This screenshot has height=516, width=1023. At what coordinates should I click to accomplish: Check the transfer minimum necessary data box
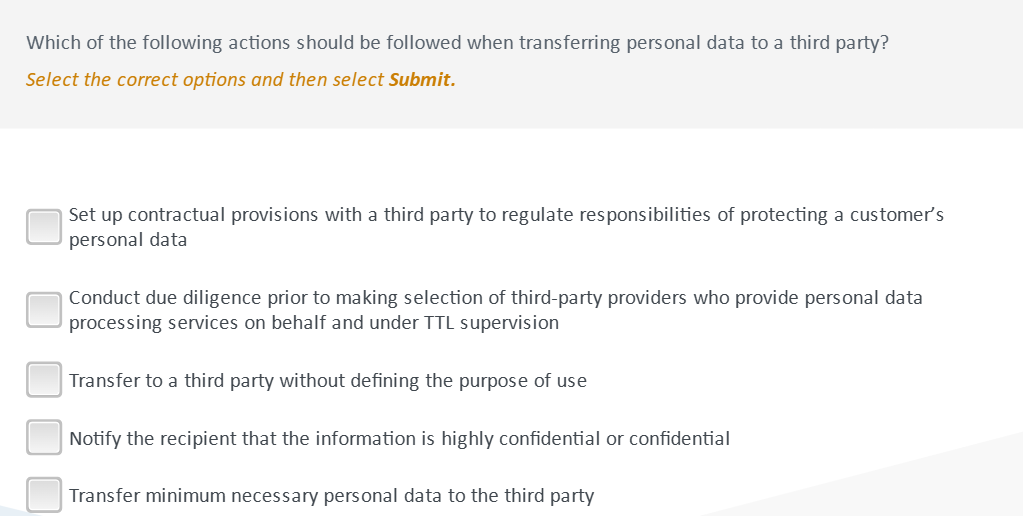coord(44,495)
